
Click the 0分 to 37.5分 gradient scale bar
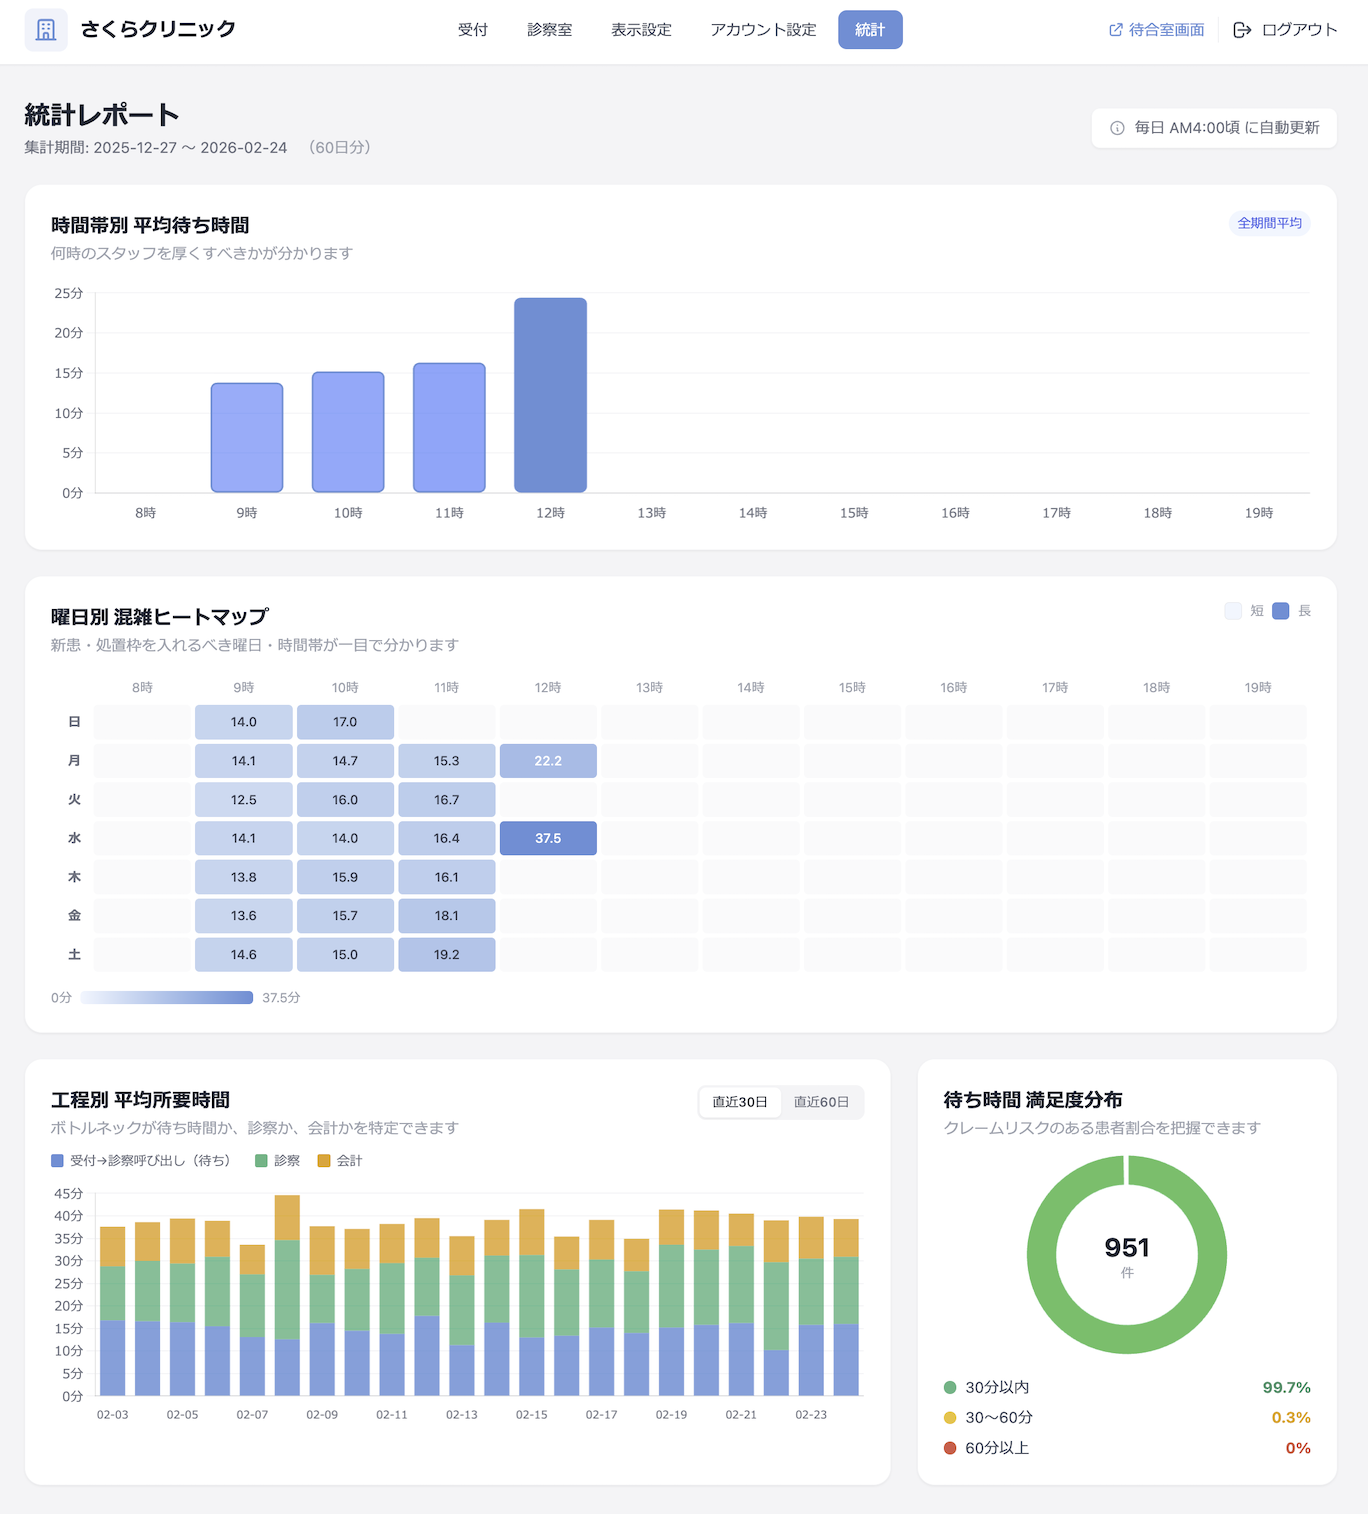click(166, 997)
